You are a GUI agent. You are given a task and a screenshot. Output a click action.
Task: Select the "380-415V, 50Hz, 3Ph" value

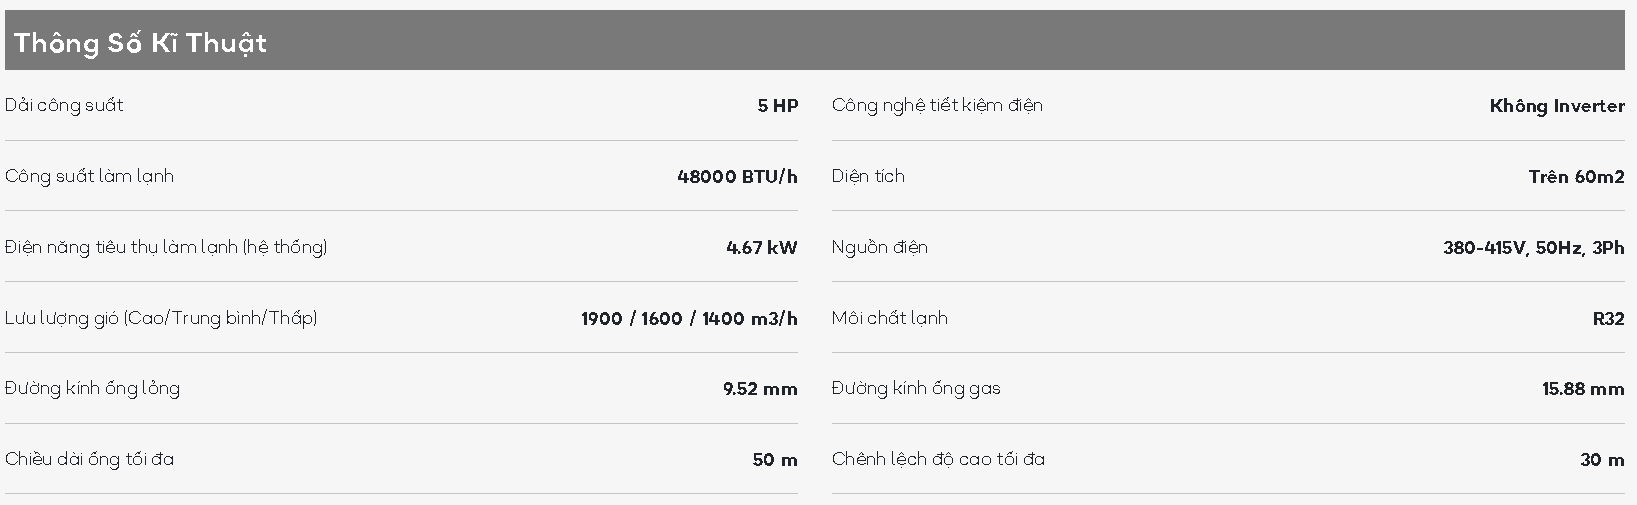pos(1533,248)
